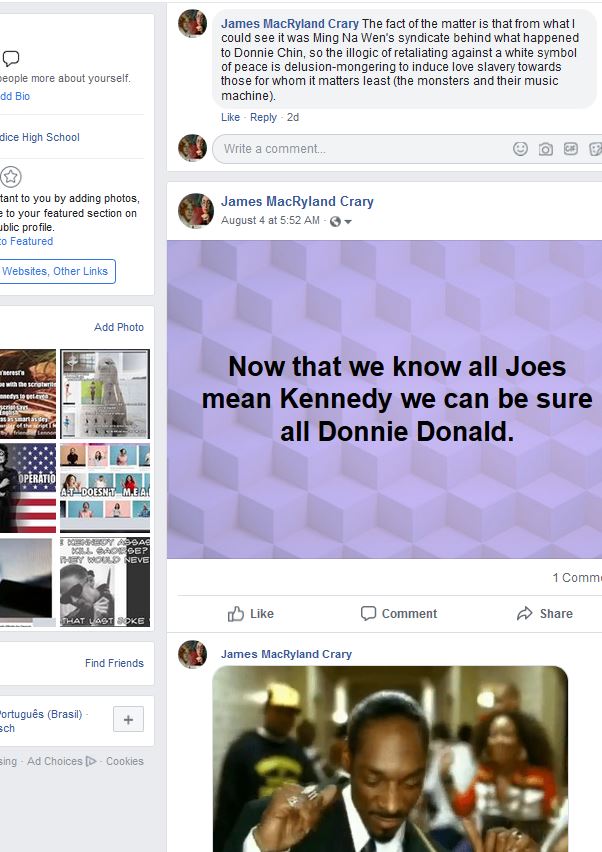Screen dimensions: 602x852
Task: Open August 4 at 5:52 AM timestamp
Action: click(270, 220)
